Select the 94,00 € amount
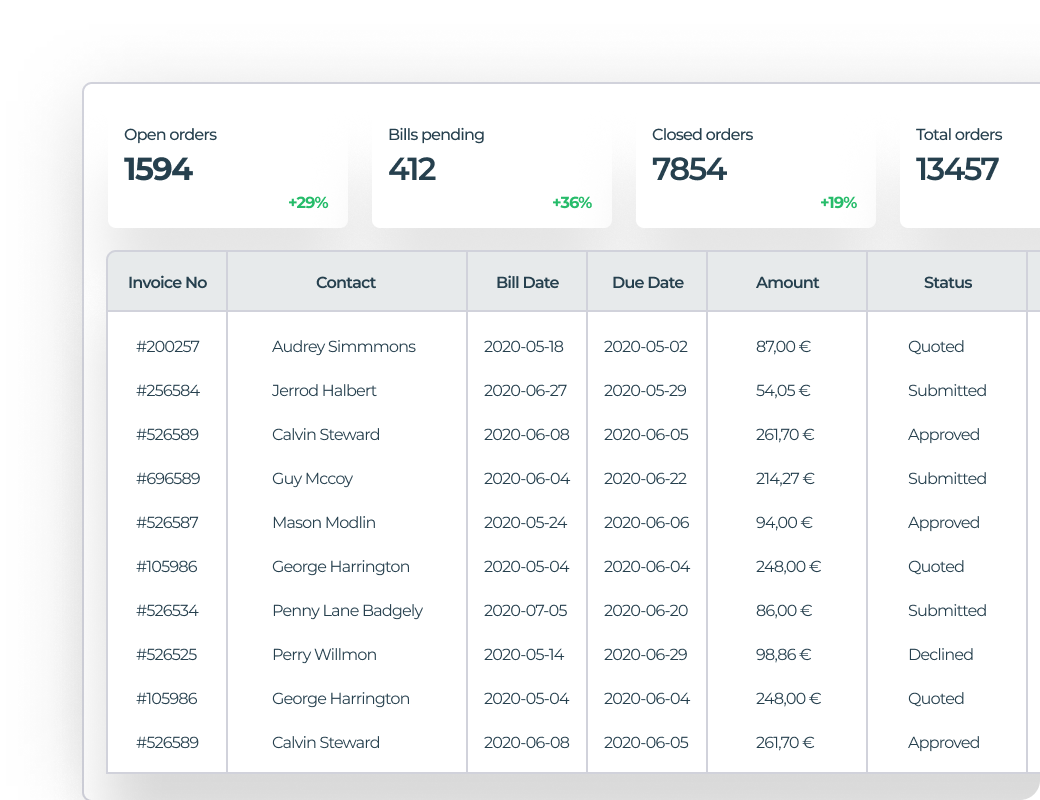The width and height of the screenshot is (1040, 800). click(x=784, y=522)
